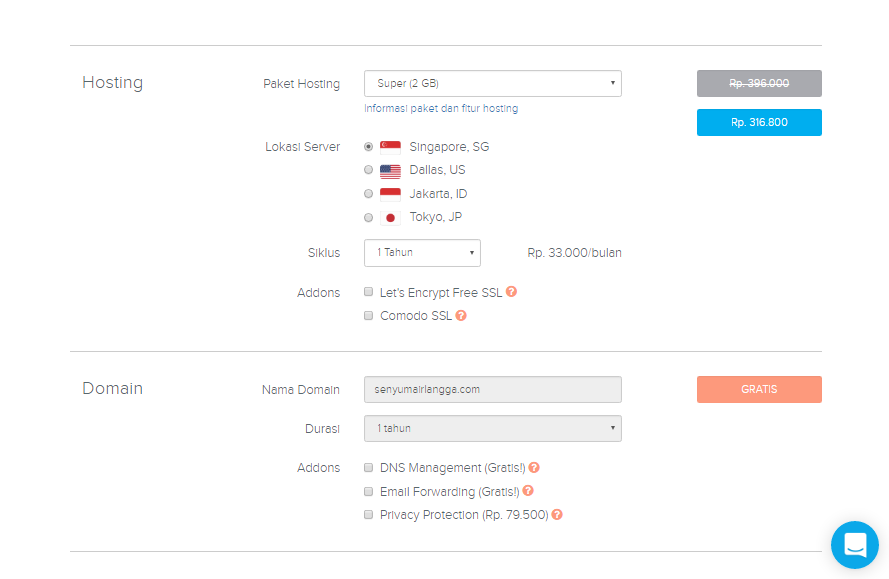Open help icon for DNS Management addon
This screenshot has width=889, height=579.
click(534, 467)
